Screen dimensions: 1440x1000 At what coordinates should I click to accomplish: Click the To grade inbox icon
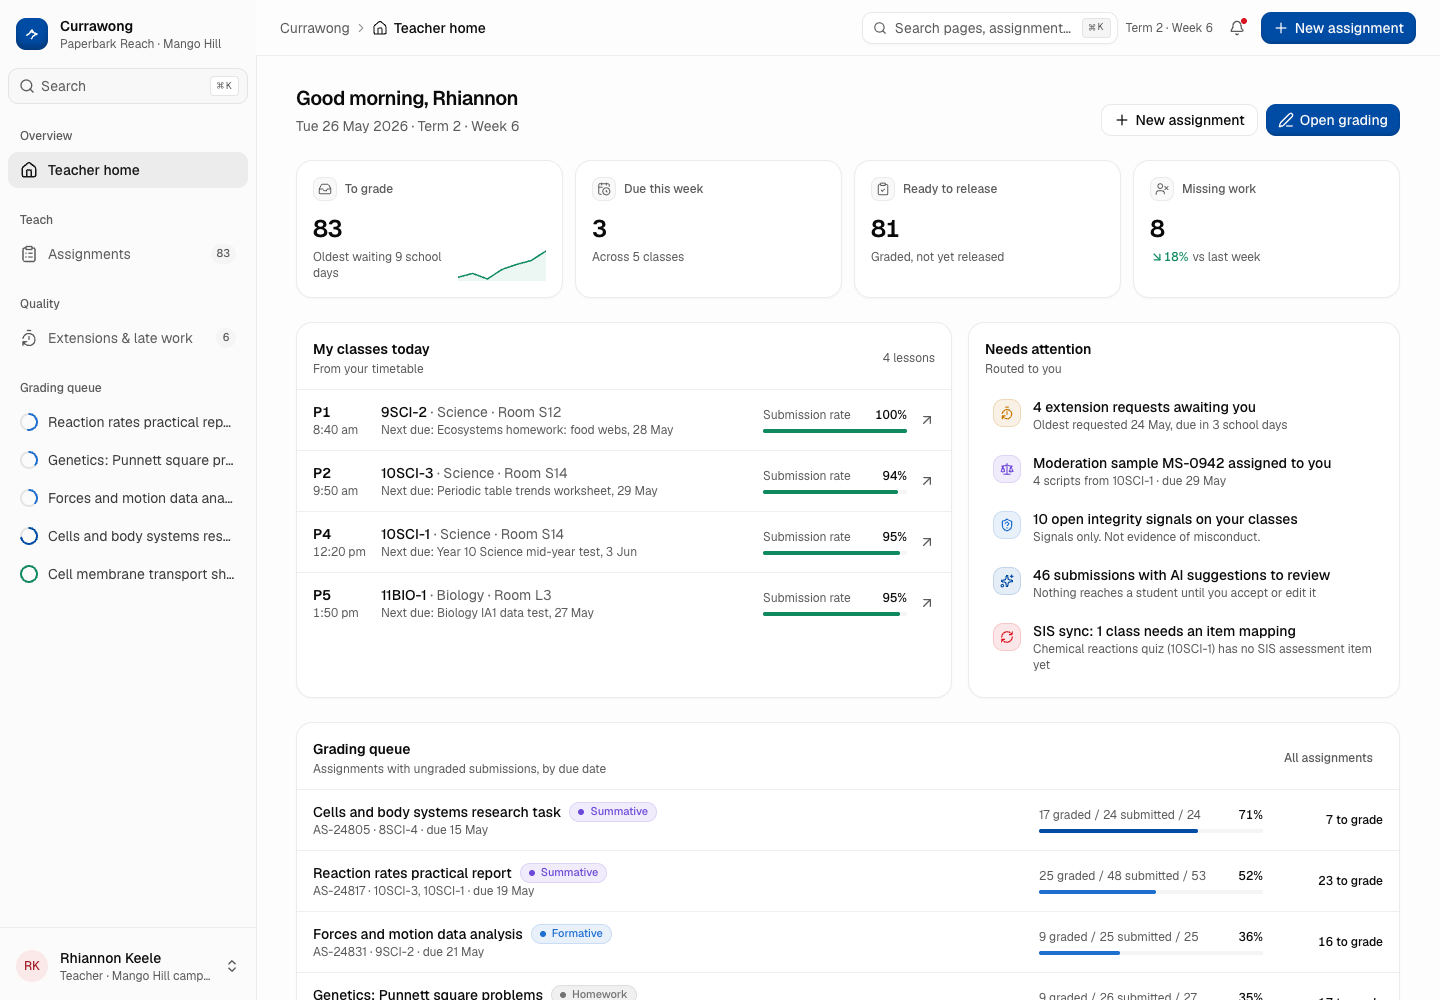pyautogui.click(x=325, y=189)
